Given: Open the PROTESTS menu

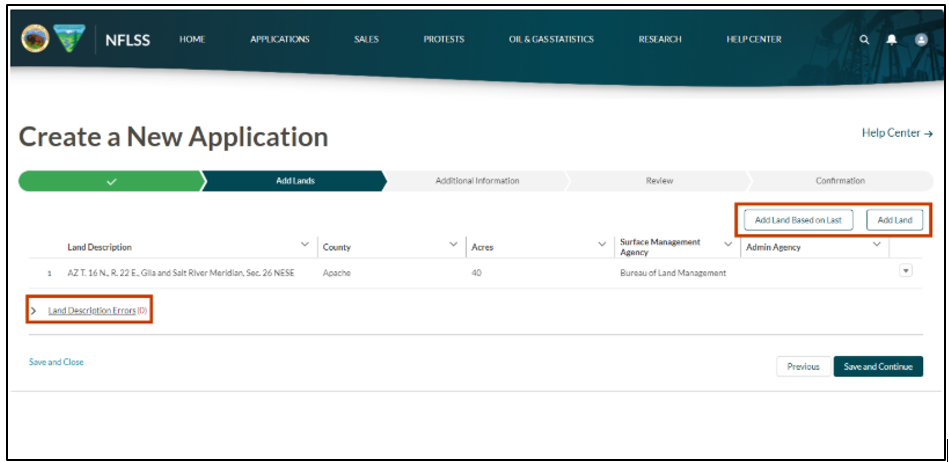Looking at the screenshot, I should 444,39.
